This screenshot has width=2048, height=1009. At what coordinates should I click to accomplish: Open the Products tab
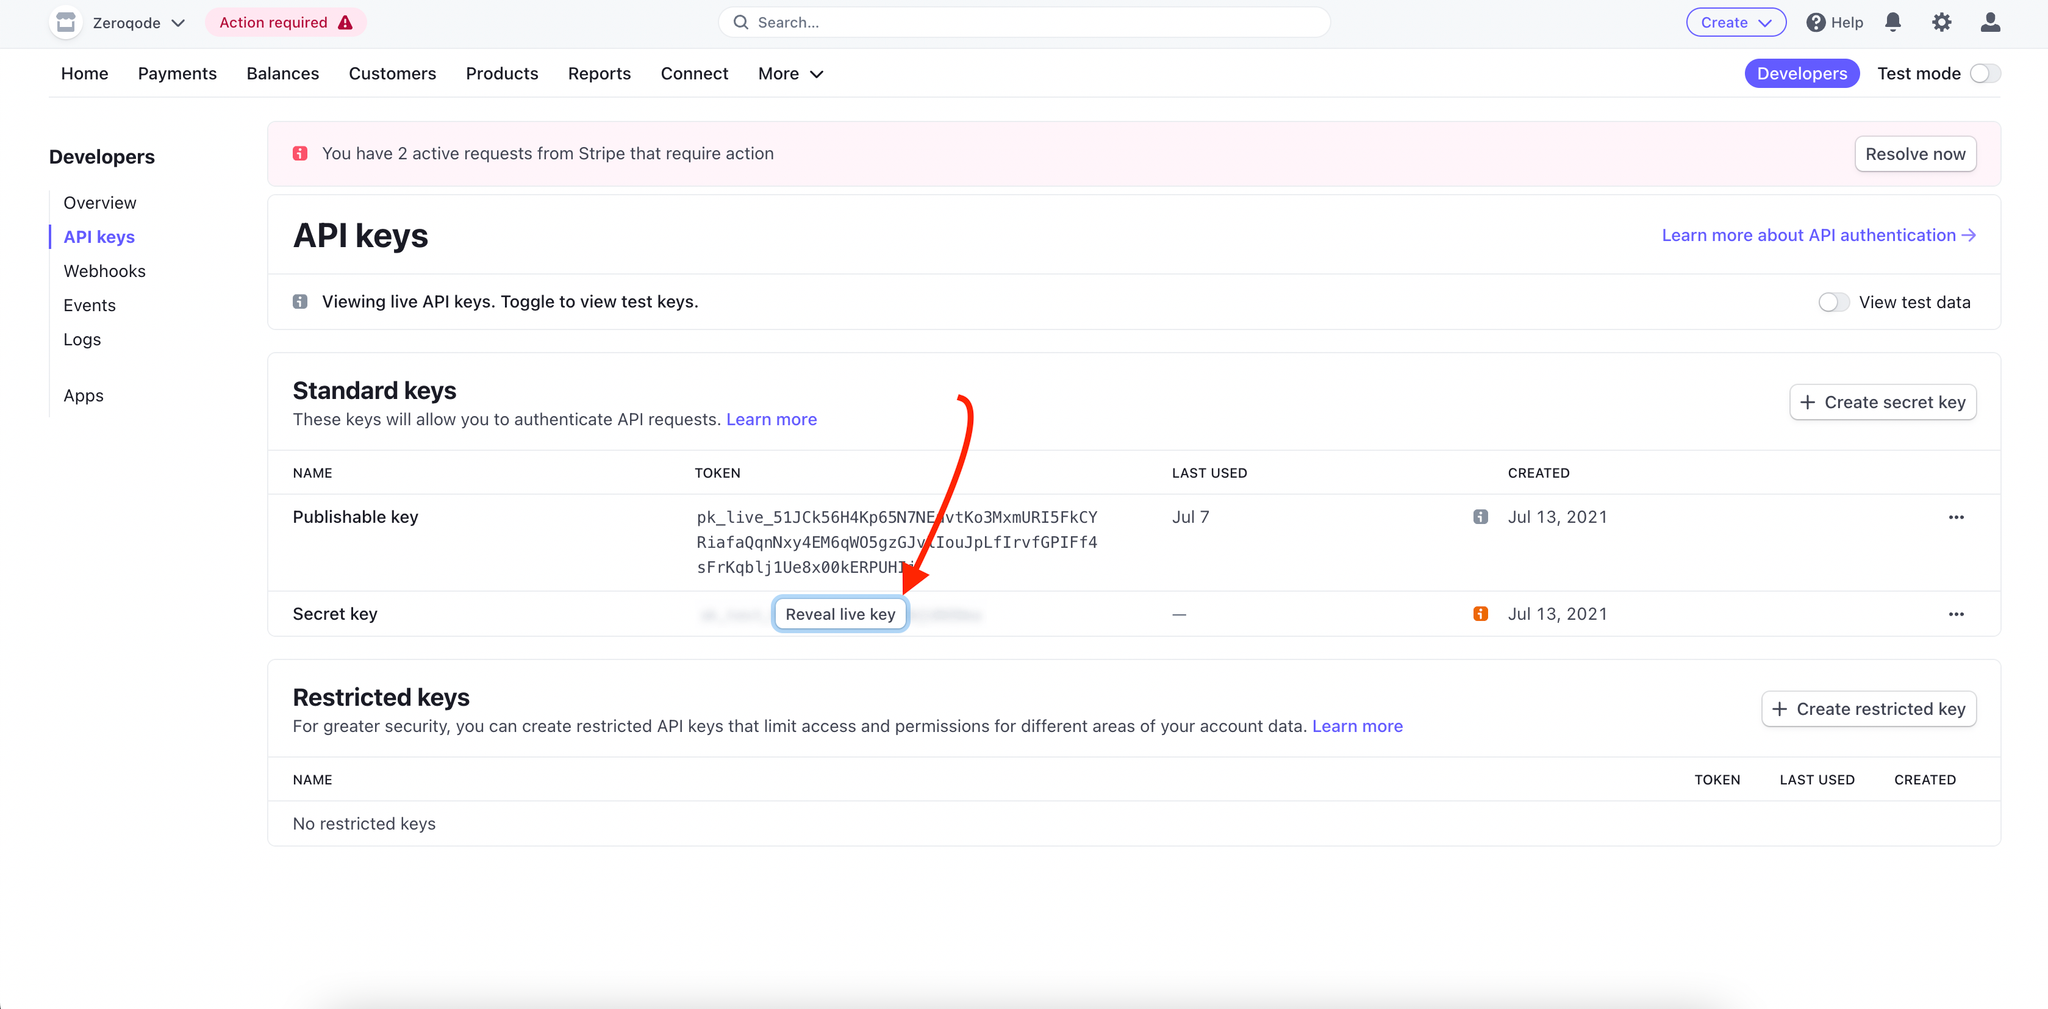click(502, 73)
